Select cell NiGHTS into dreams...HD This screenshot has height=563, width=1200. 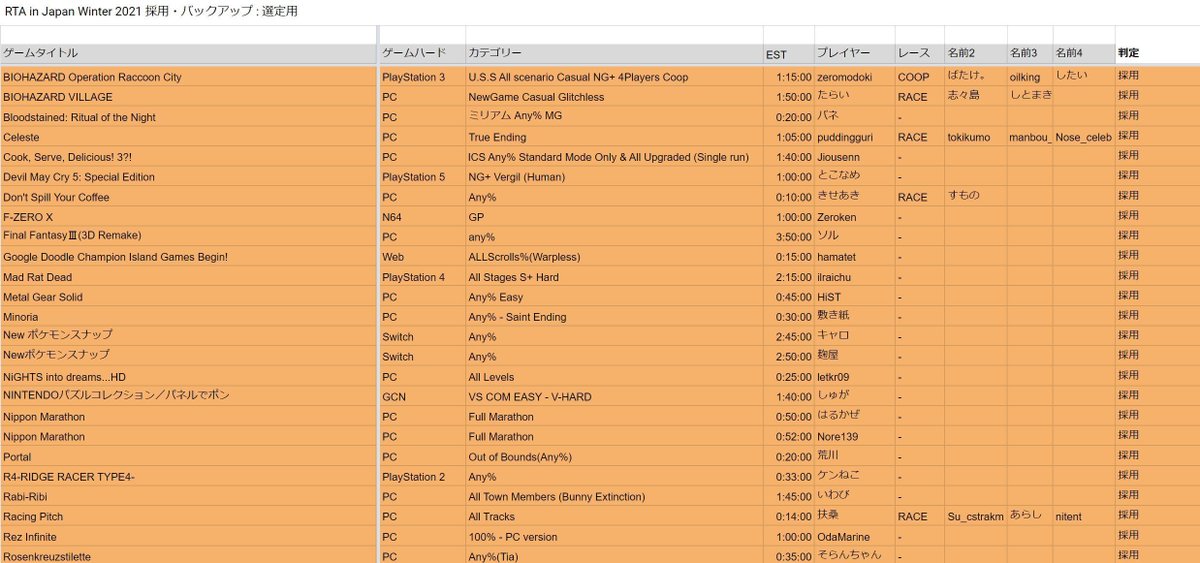tap(188, 376)
